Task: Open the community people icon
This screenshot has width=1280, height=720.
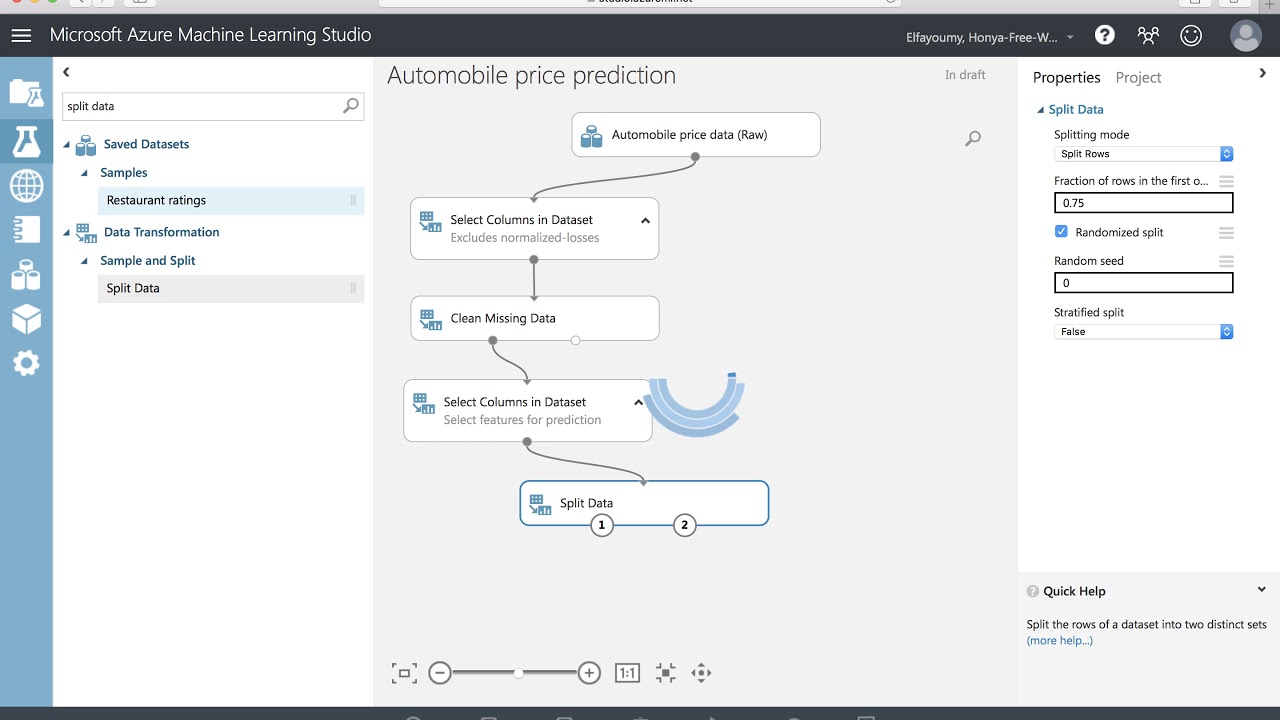Action: point(1148,35)
